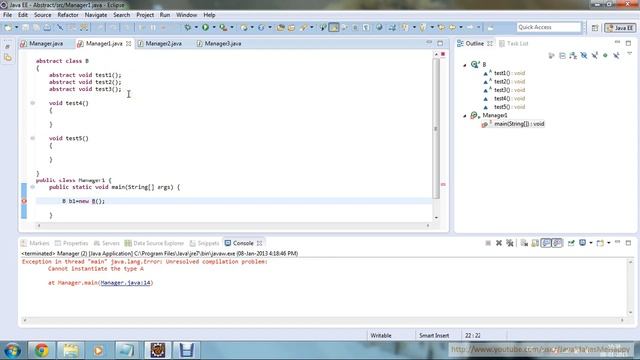Open the Navigate menu
640x360 pixels.
[96, 15]
